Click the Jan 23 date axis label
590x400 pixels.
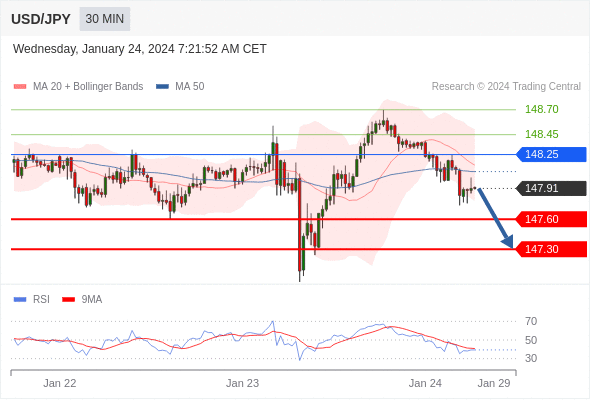click(x=242, y=383)
